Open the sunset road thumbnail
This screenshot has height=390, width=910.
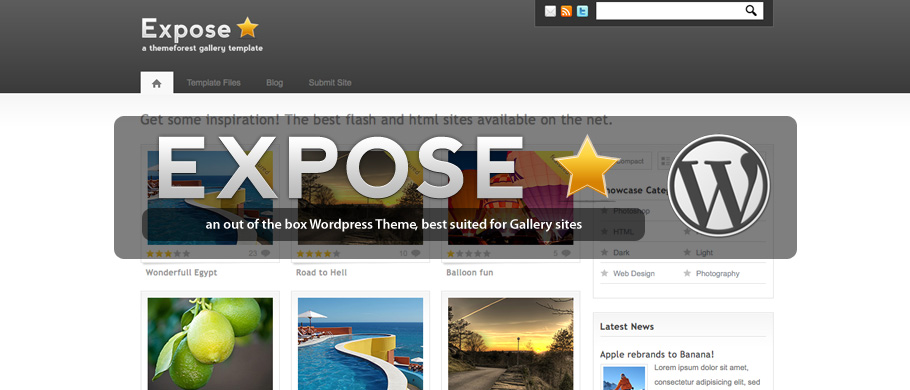(x=511, y=344)
